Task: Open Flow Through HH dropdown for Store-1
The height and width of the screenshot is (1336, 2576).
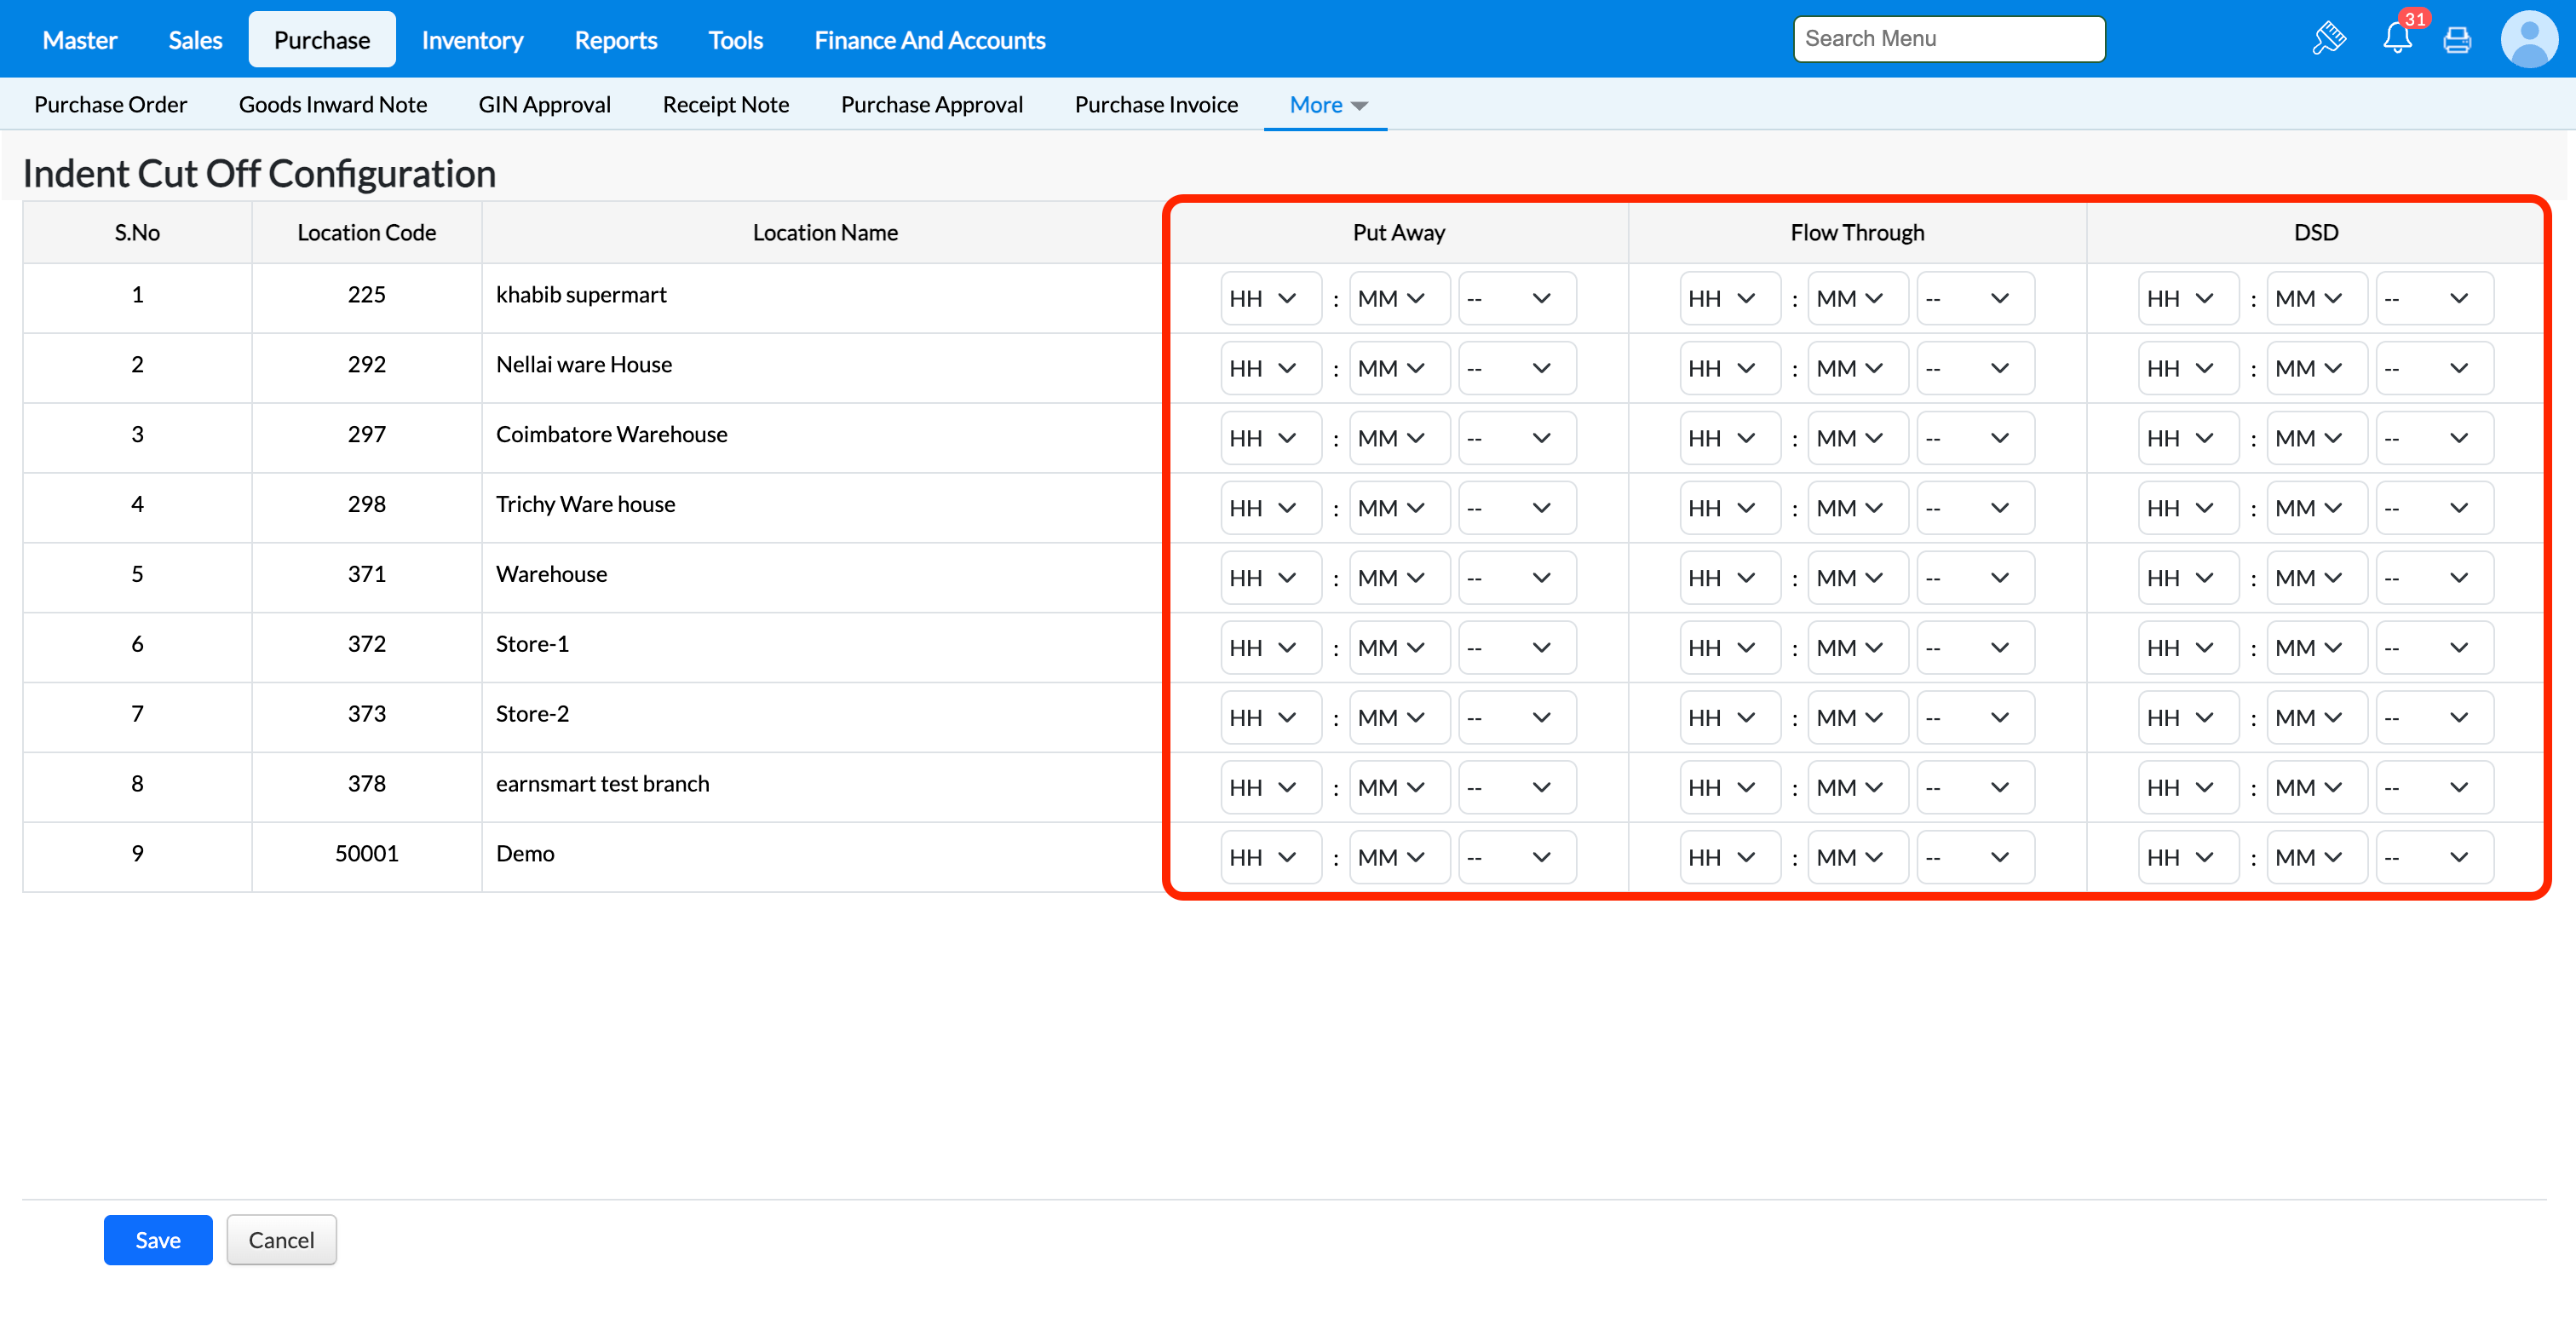Action: (1728, 648)
